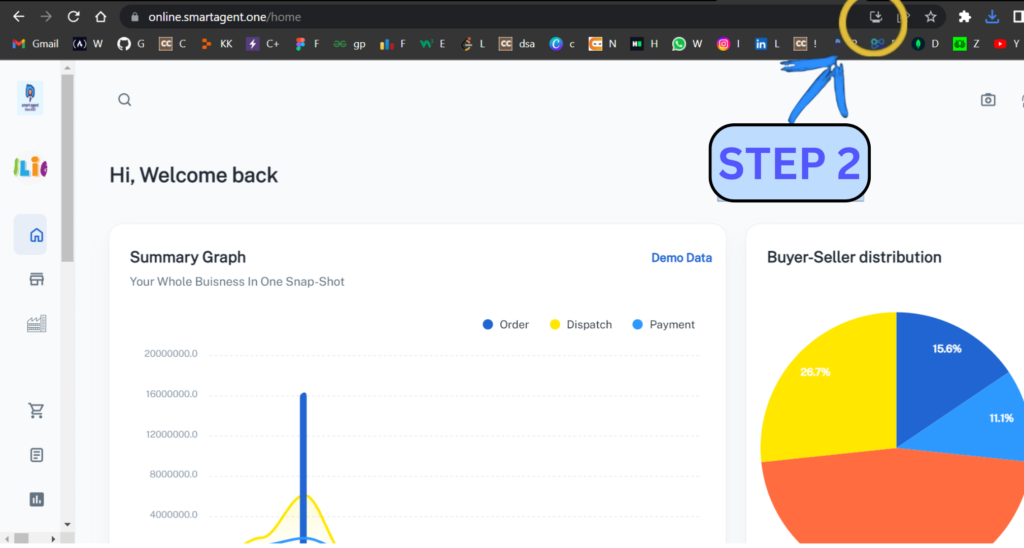Image resolution: width=1024 pixels, height=548 pixels.
Task: Click the 'Hi, Welcome back' text
Action: [x=193, y=175]
